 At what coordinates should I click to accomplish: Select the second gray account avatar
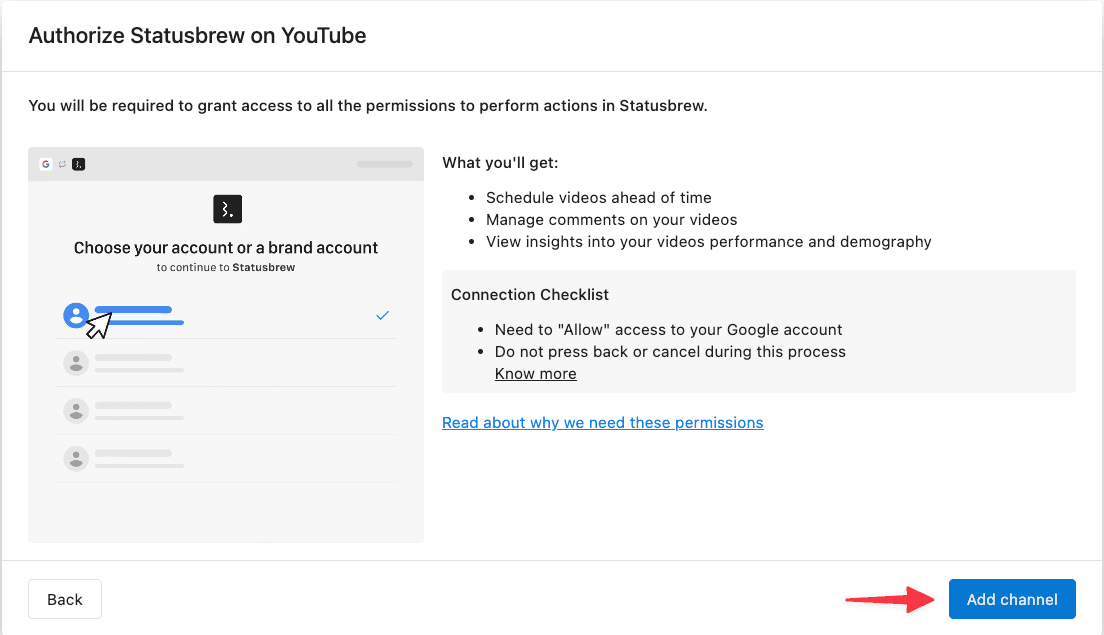pyautogui.click(x=76, y=363)
